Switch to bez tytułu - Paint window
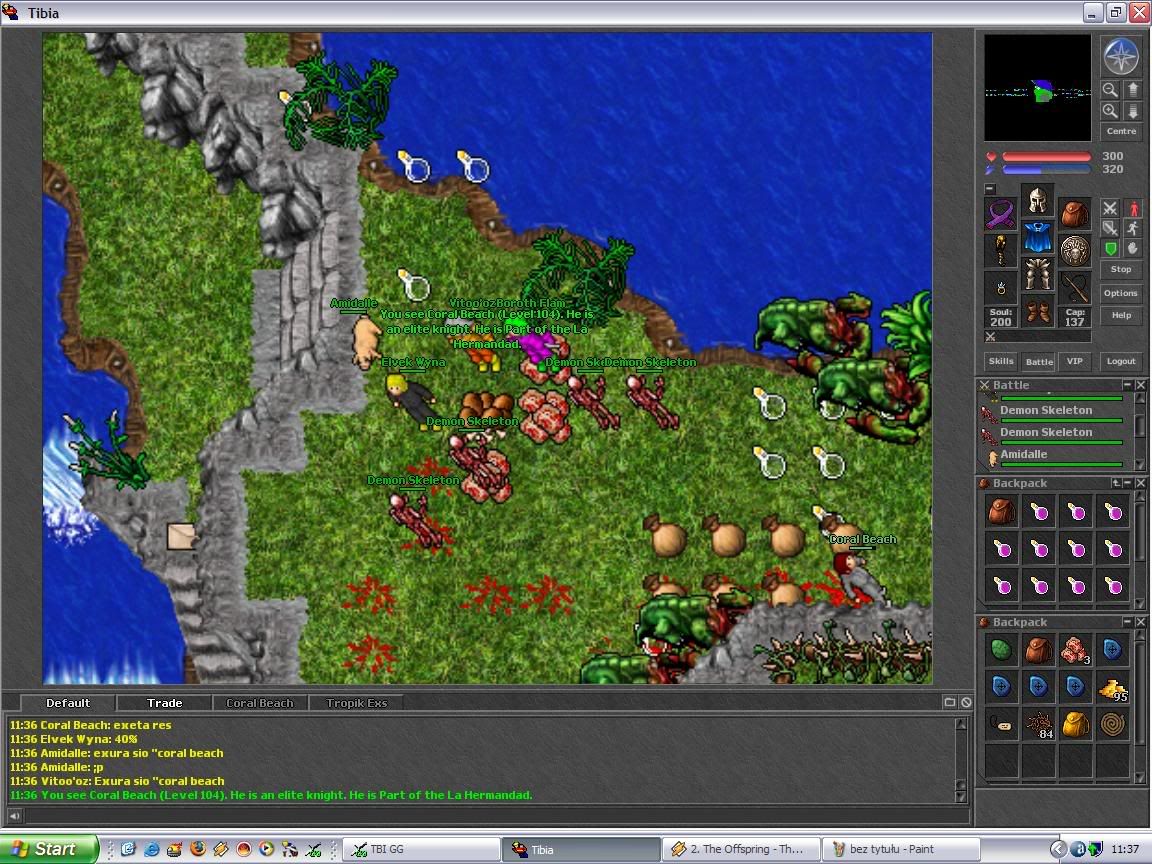The image size is (1152, 864). (x=901, y=849)
